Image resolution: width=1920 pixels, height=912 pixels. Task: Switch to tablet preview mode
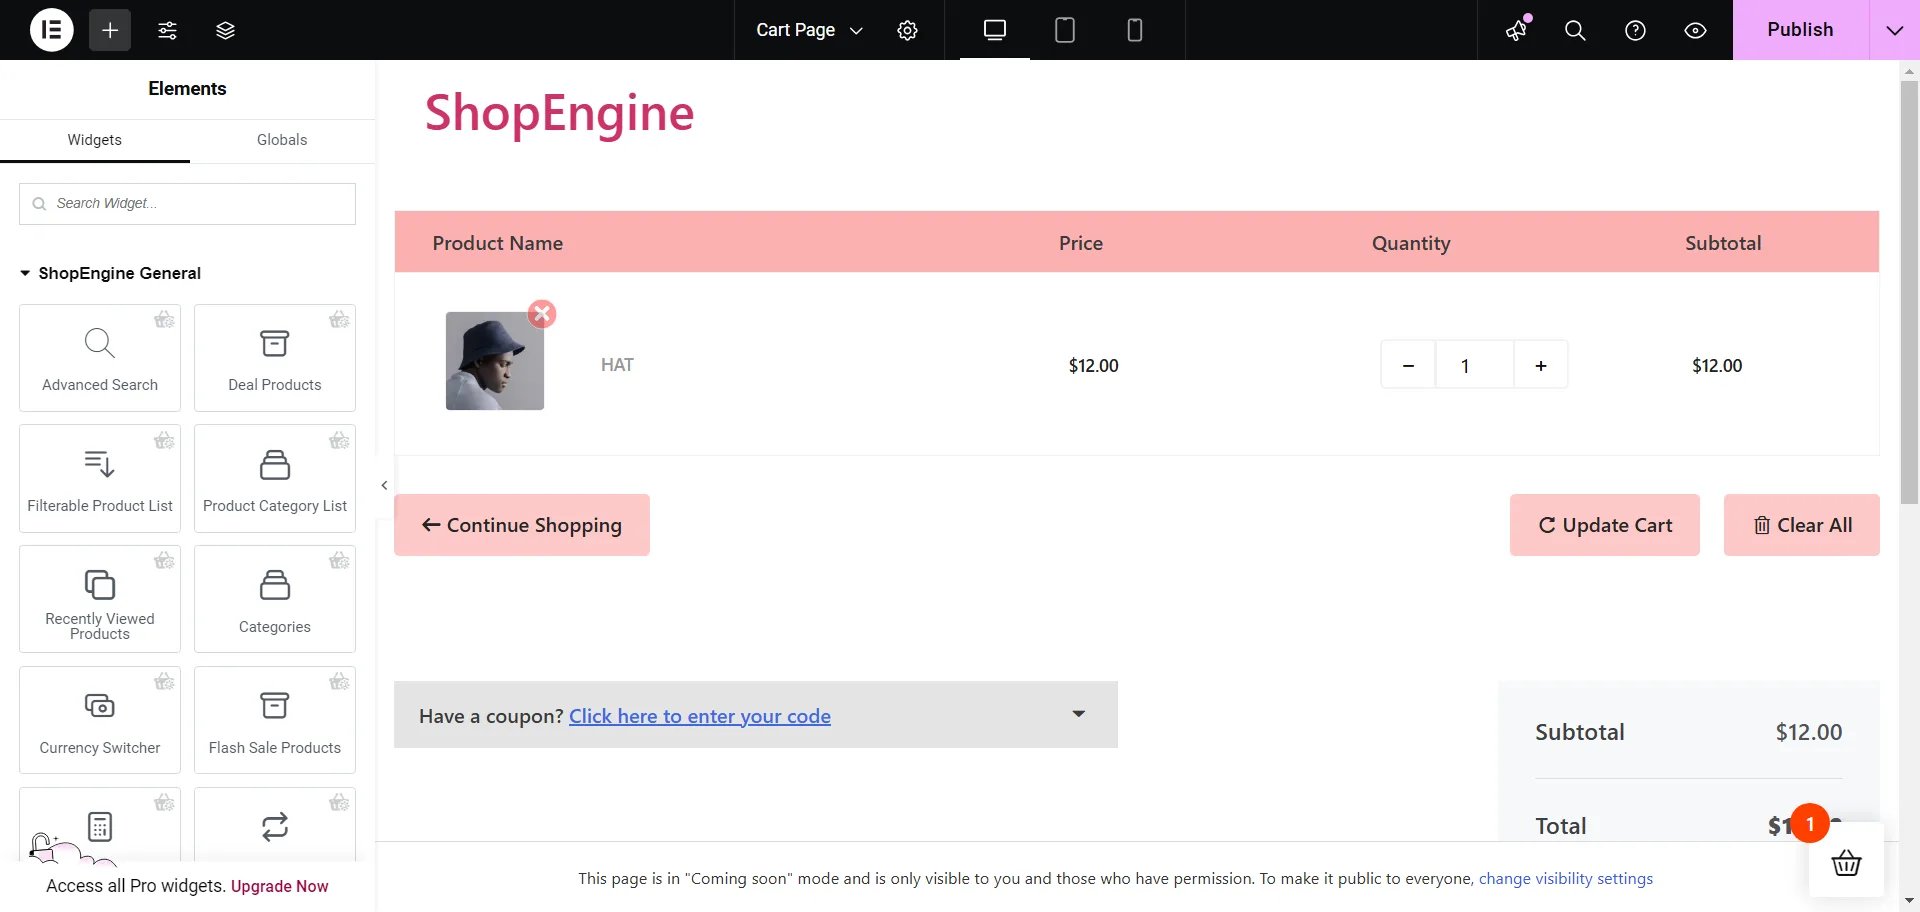coord(1065,30)
